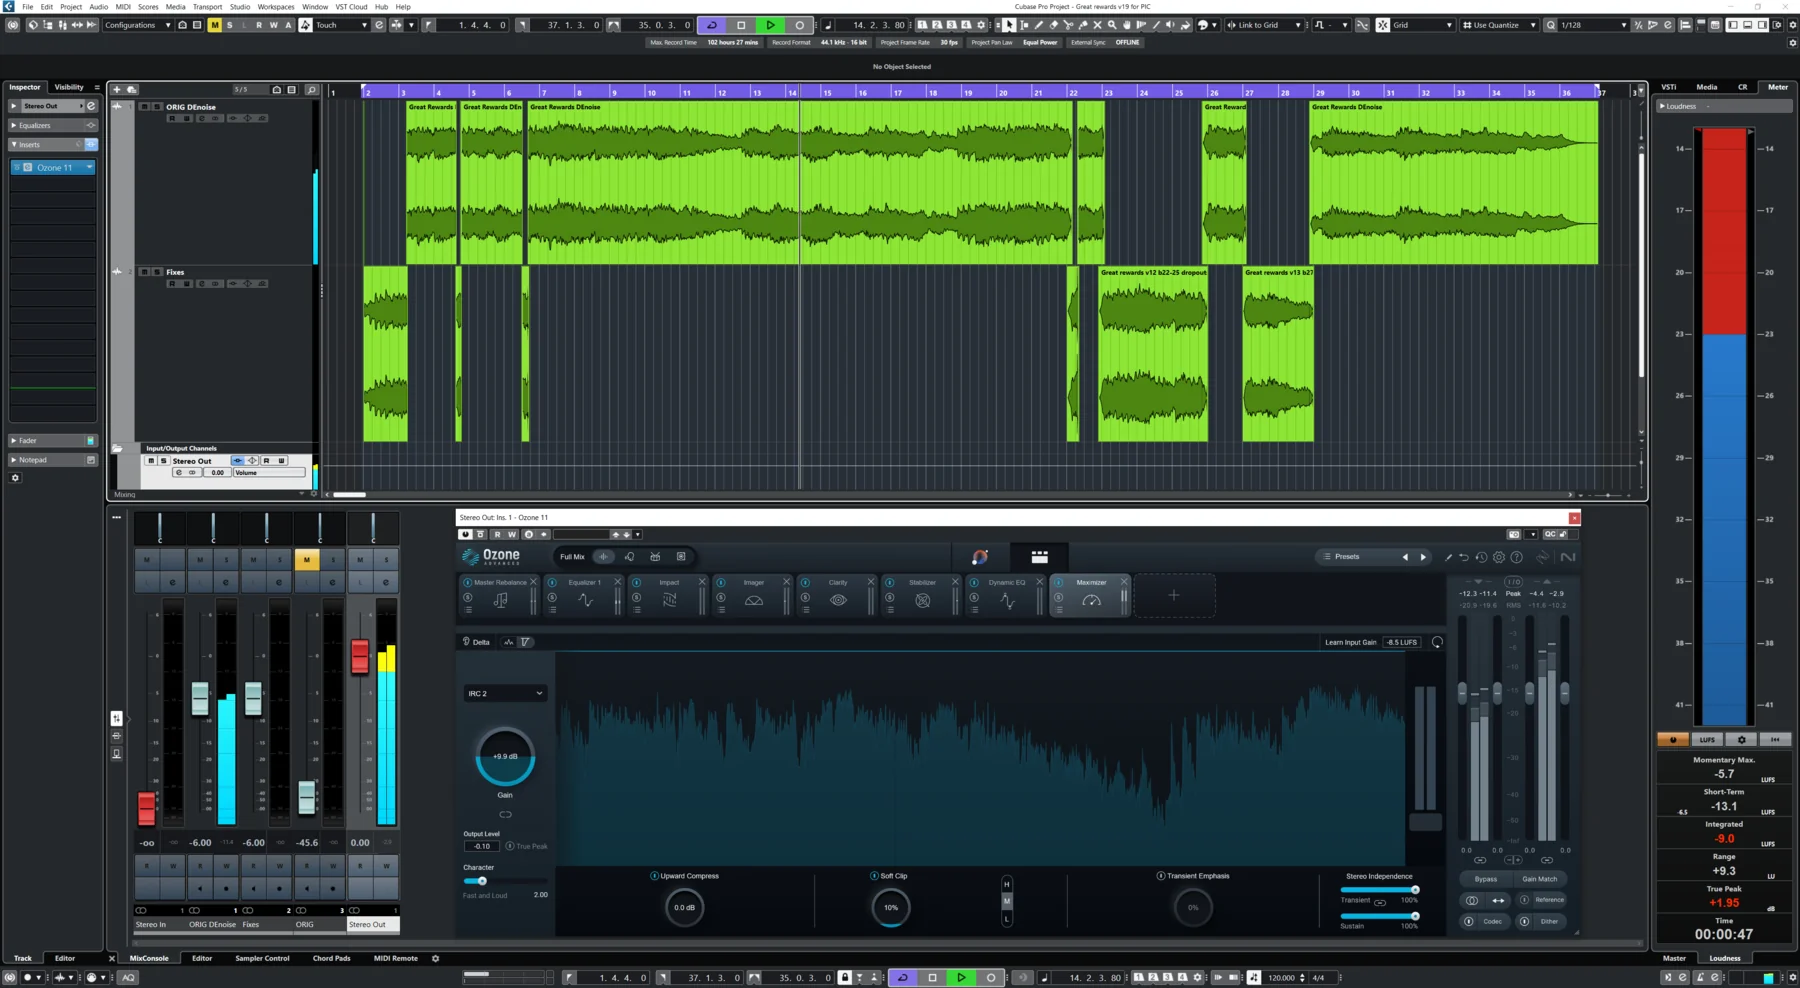Open the Workspaces menu
This screenshot has width=1800, height=988.
point(276,6)
